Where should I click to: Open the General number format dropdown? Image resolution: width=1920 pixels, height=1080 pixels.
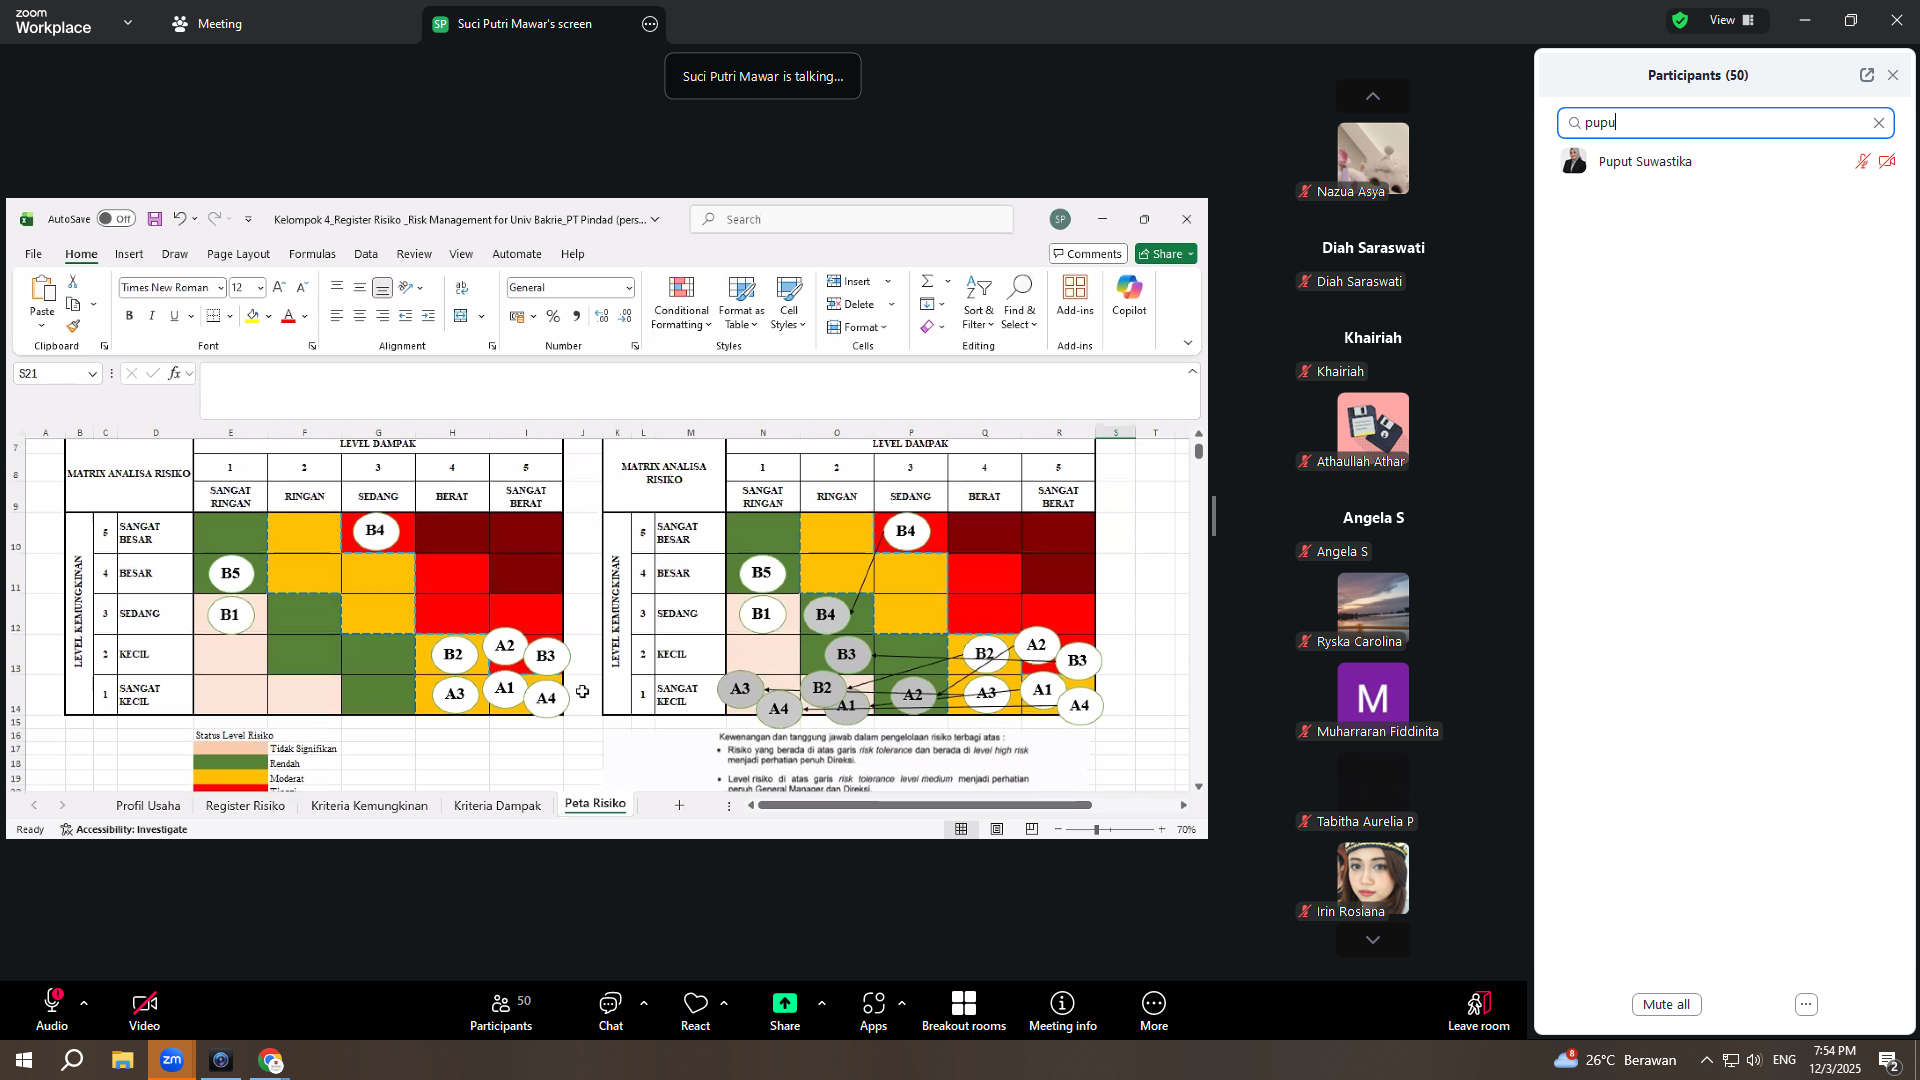(x=629, y=288)
